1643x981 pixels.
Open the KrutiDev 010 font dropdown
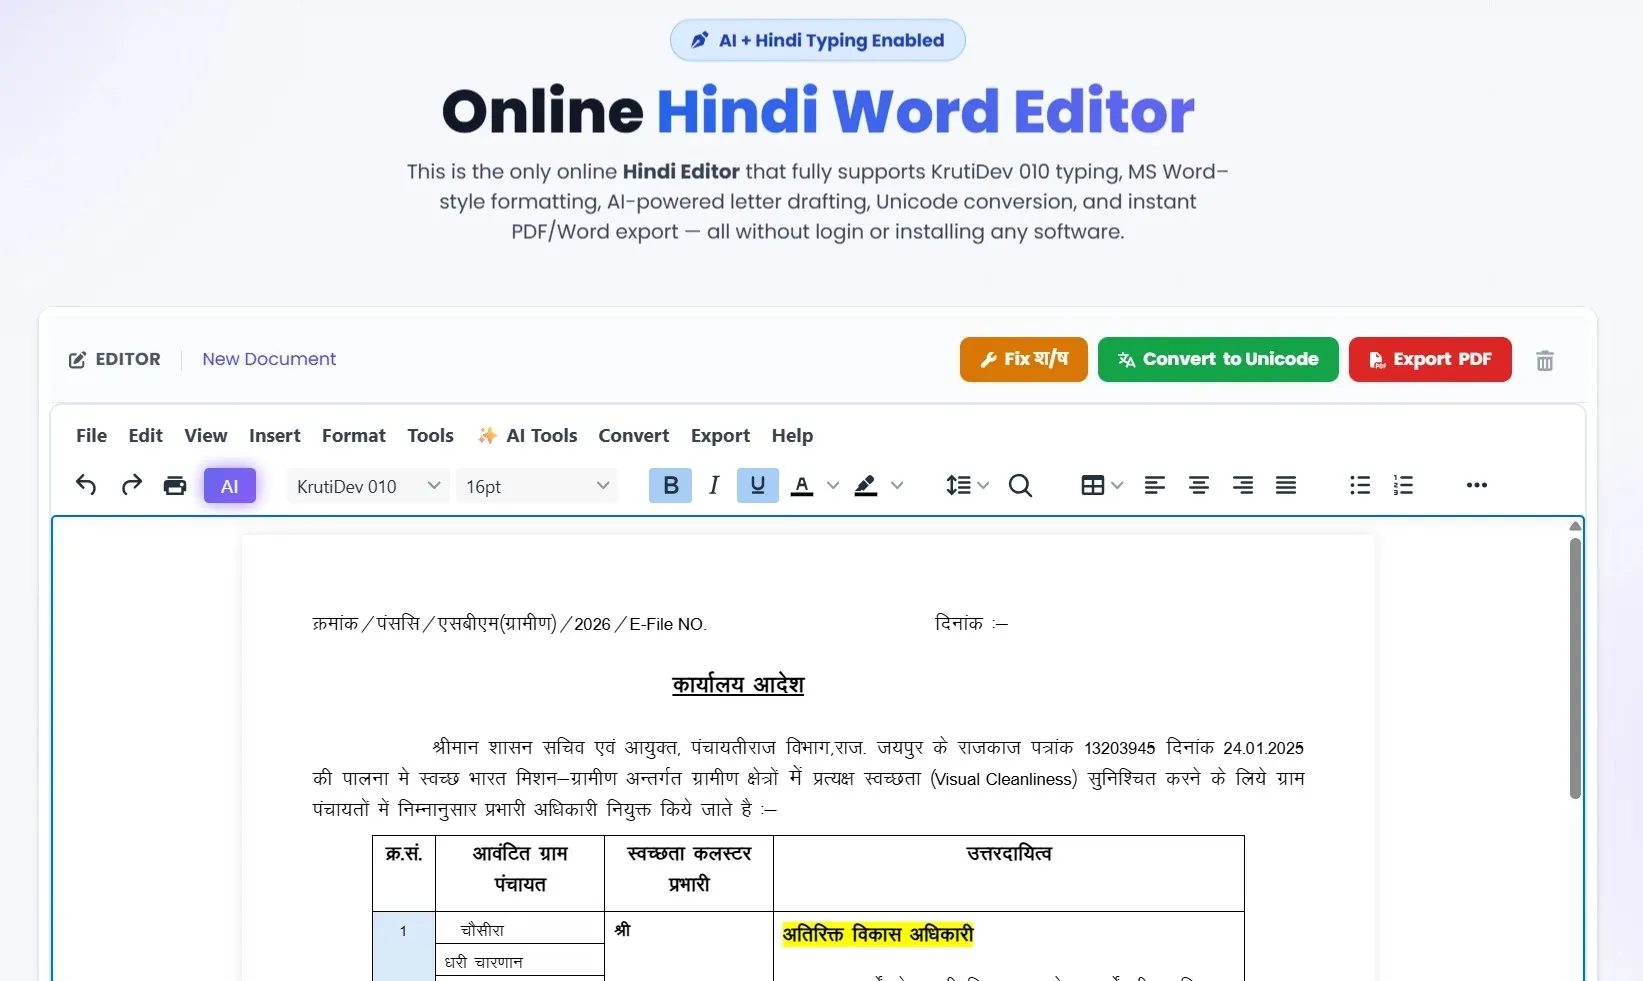pyautogui.click(x=366, y=485)
